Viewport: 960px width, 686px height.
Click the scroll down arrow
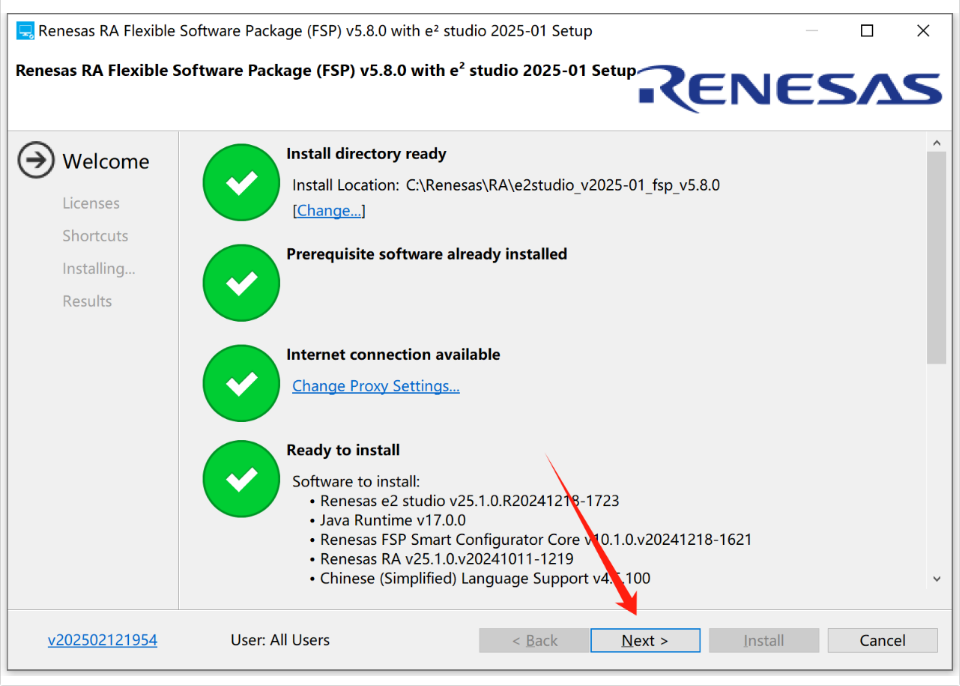click(937, 579)
